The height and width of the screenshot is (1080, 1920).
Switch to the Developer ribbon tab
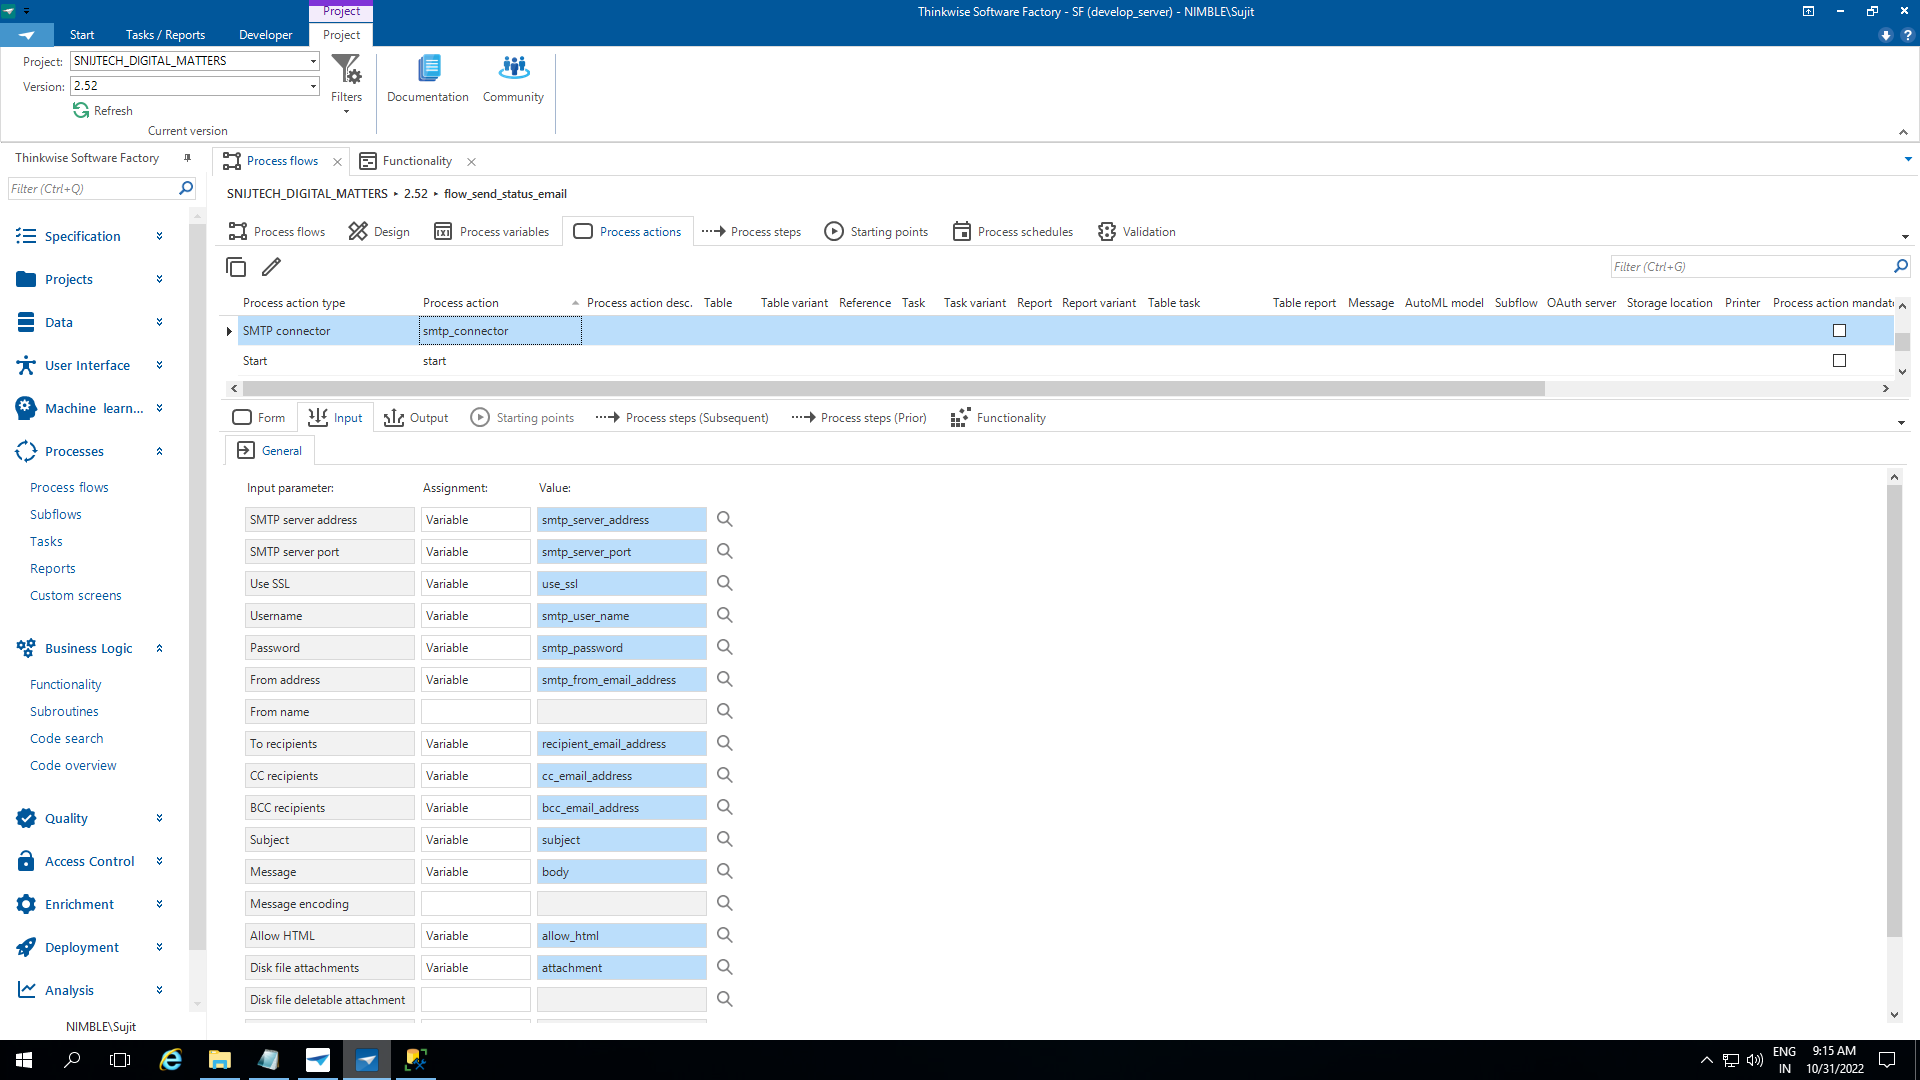click(x=266, y=35)
